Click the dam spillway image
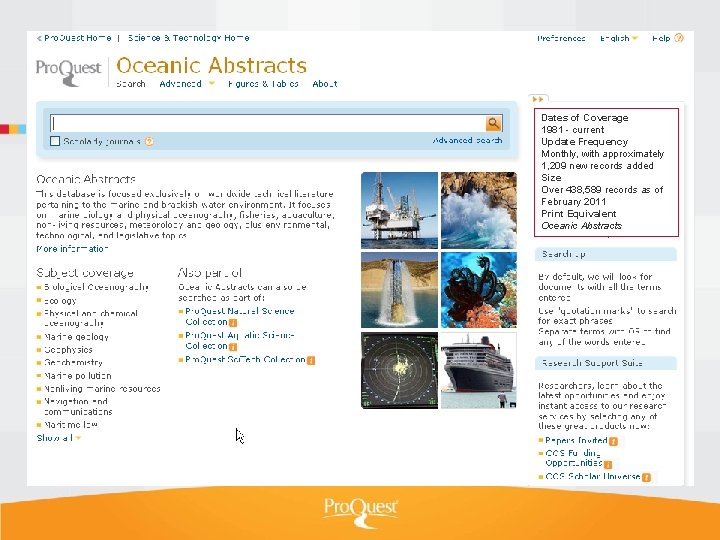Screen dimensions: 720x540 399,290
